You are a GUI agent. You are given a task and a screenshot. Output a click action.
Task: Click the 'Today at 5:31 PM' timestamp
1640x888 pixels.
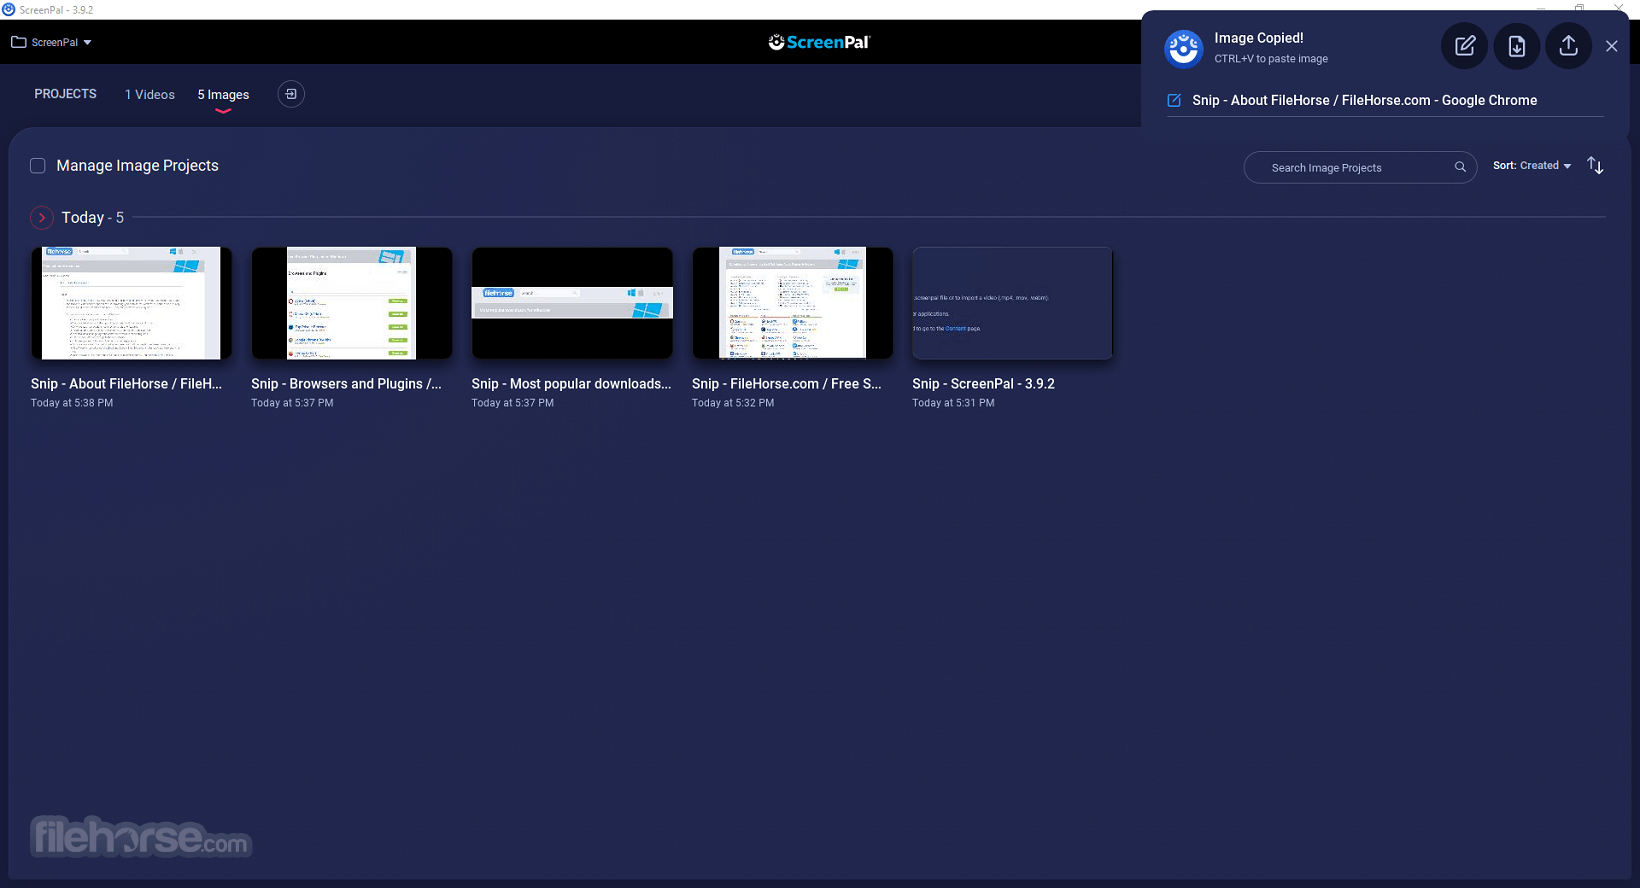(x=953, y=403)
